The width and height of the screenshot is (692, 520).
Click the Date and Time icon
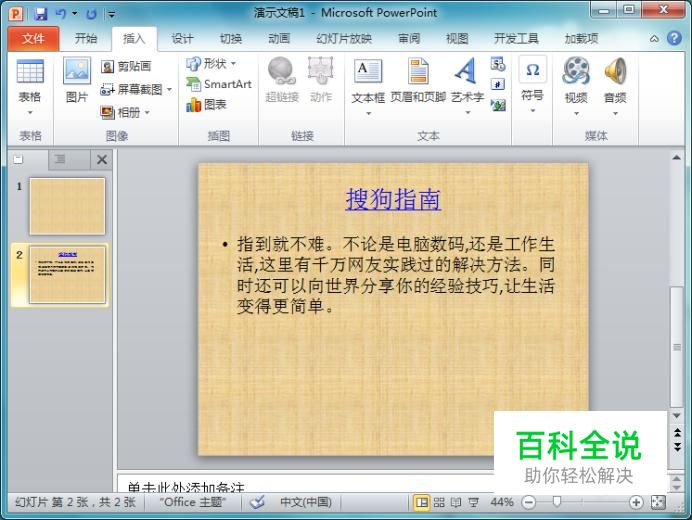(498, 64)
